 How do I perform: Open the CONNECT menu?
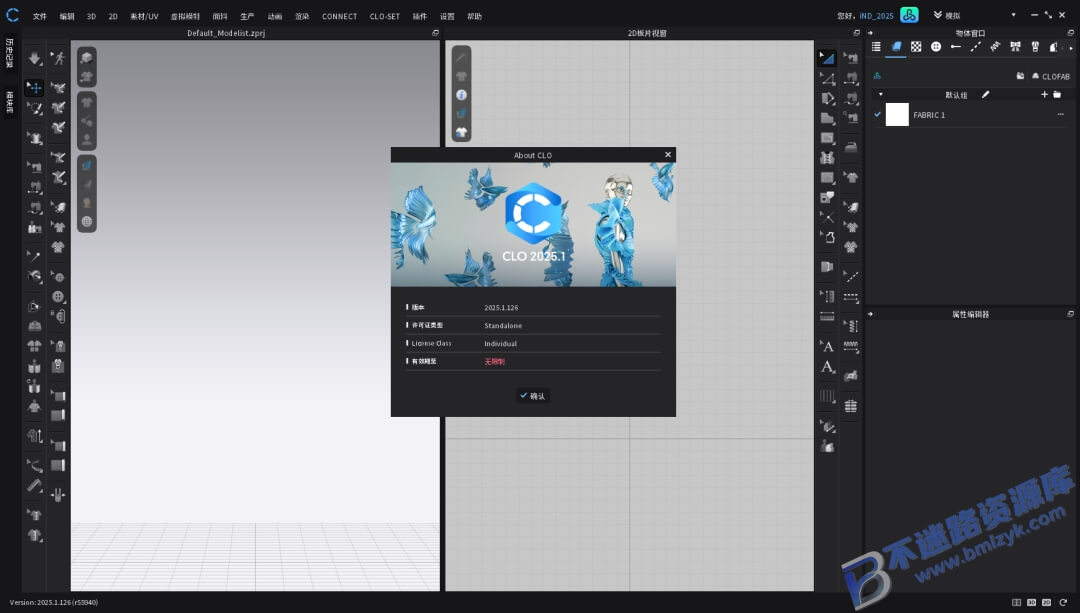340,16
